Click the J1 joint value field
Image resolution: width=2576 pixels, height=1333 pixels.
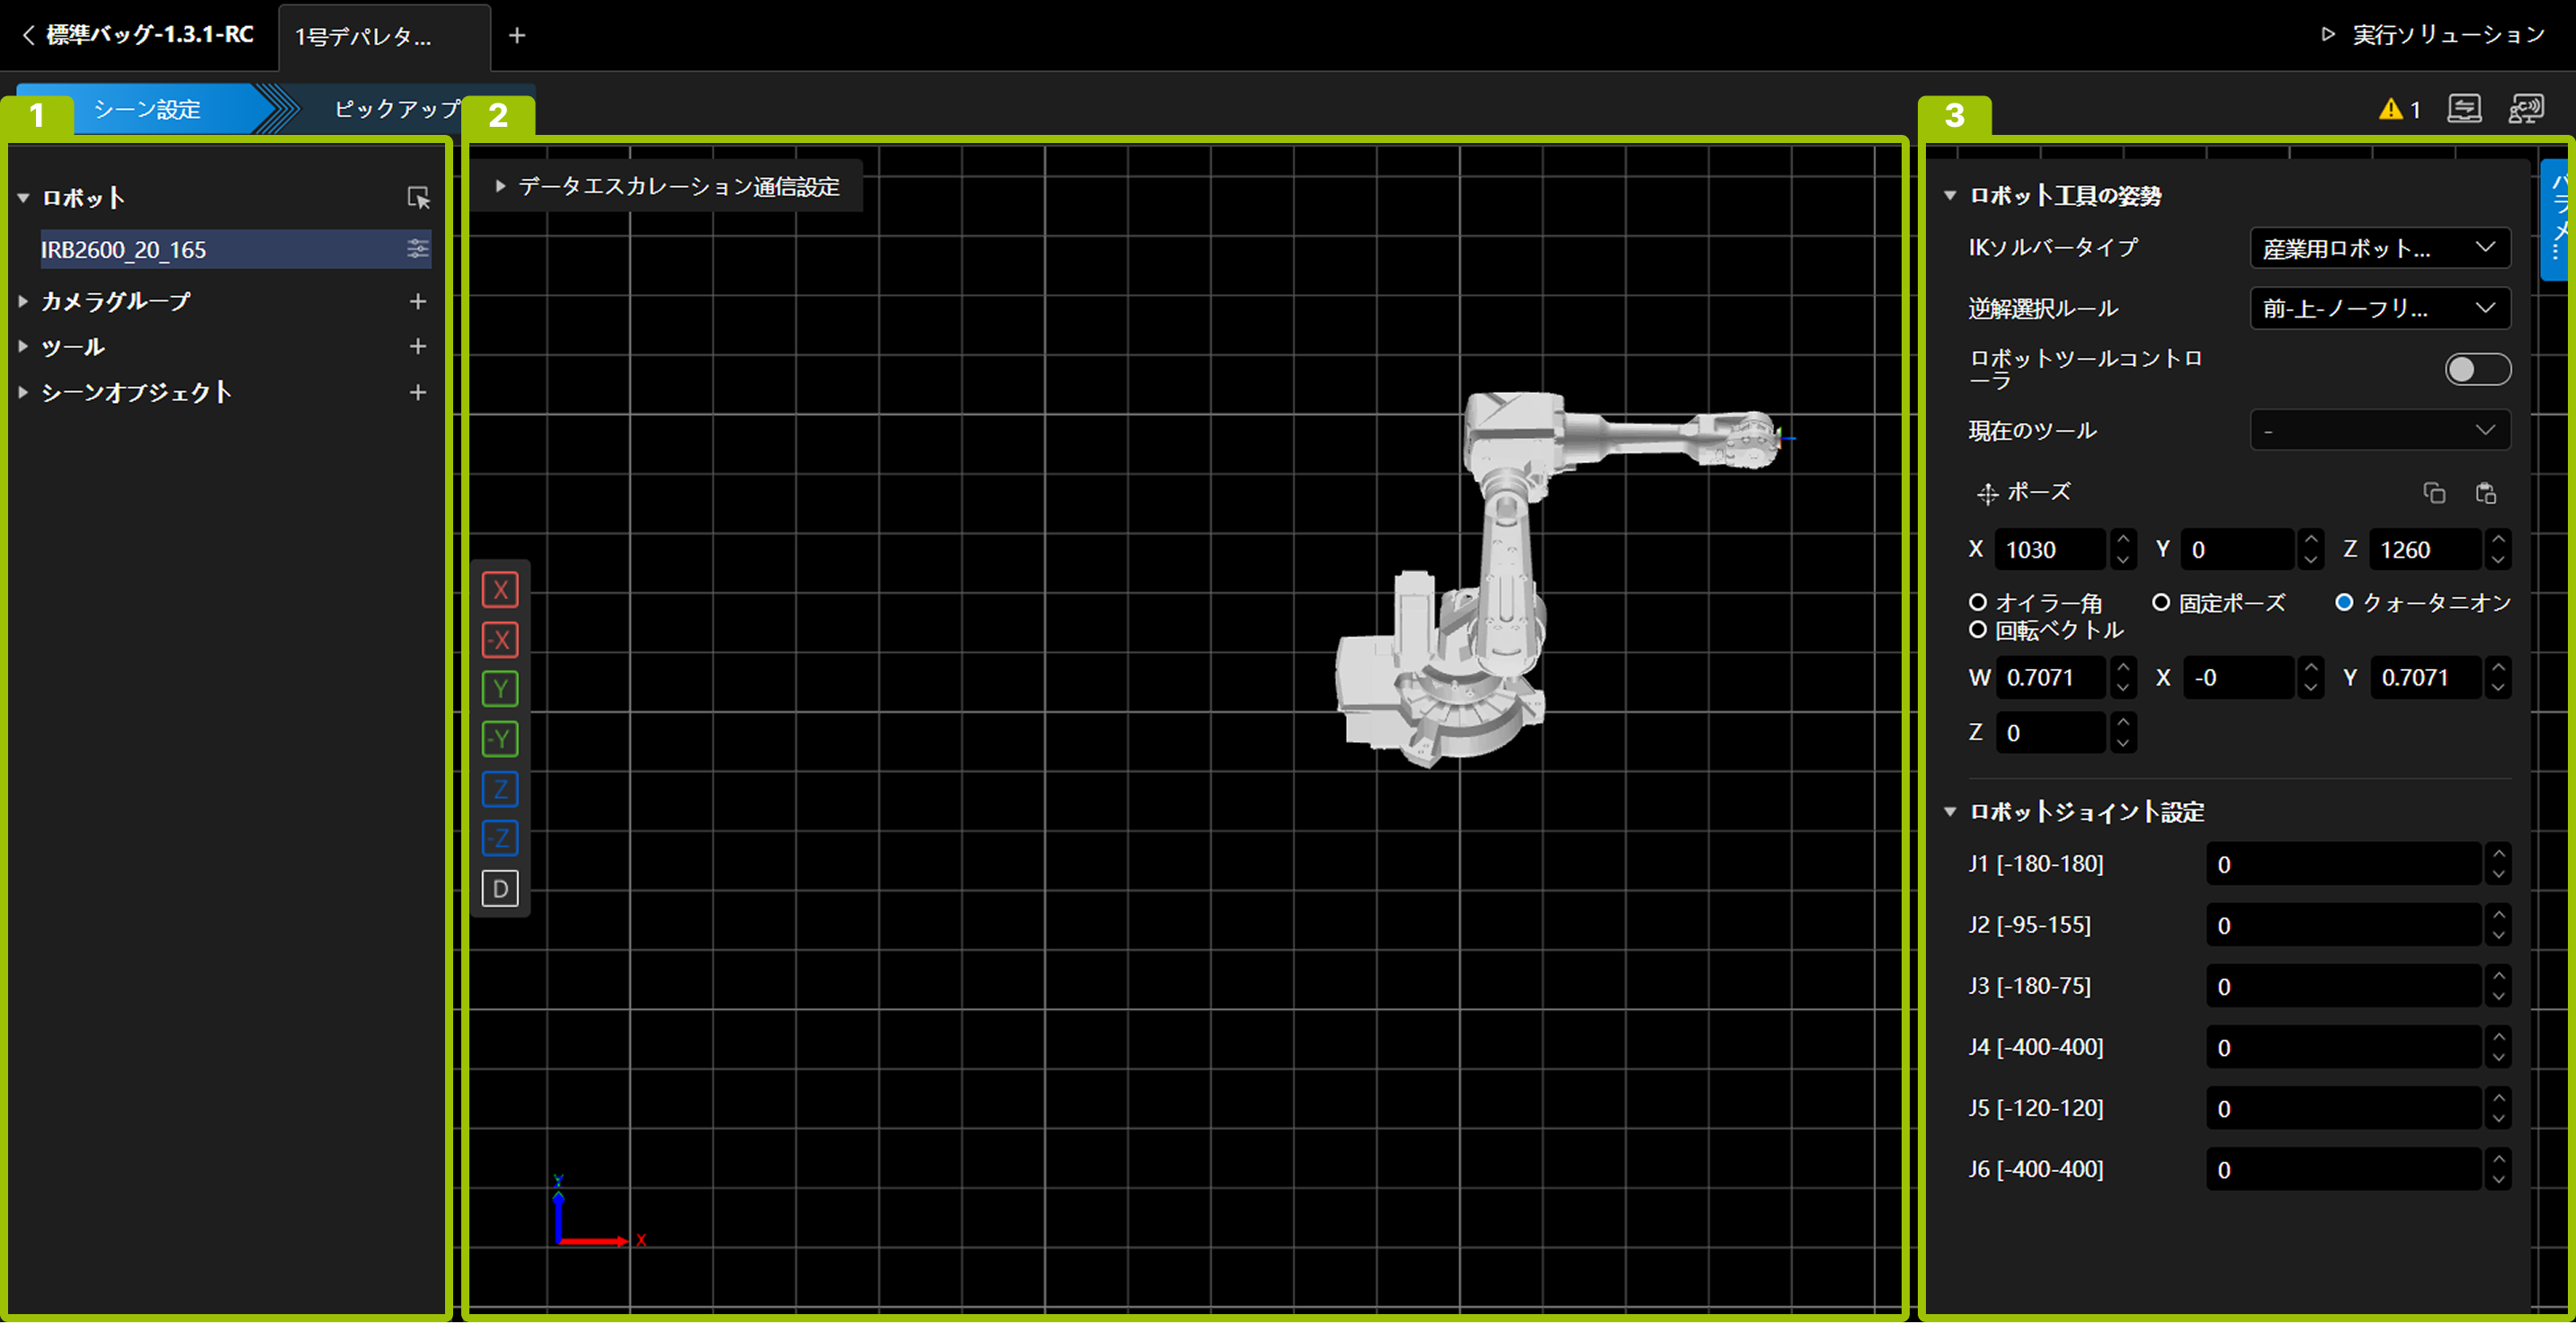click(x=2341, y=864)
